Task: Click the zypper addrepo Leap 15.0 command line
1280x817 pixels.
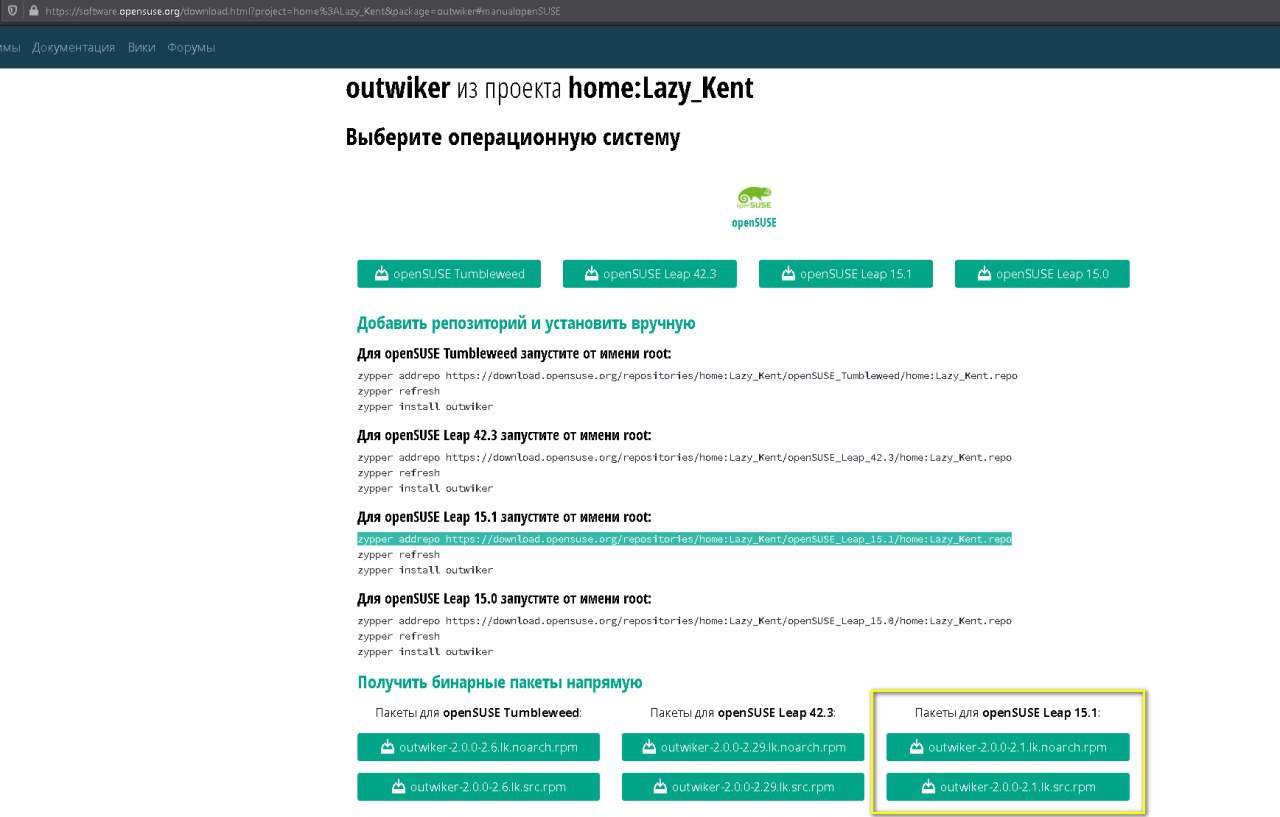Action: coord(684,621)
